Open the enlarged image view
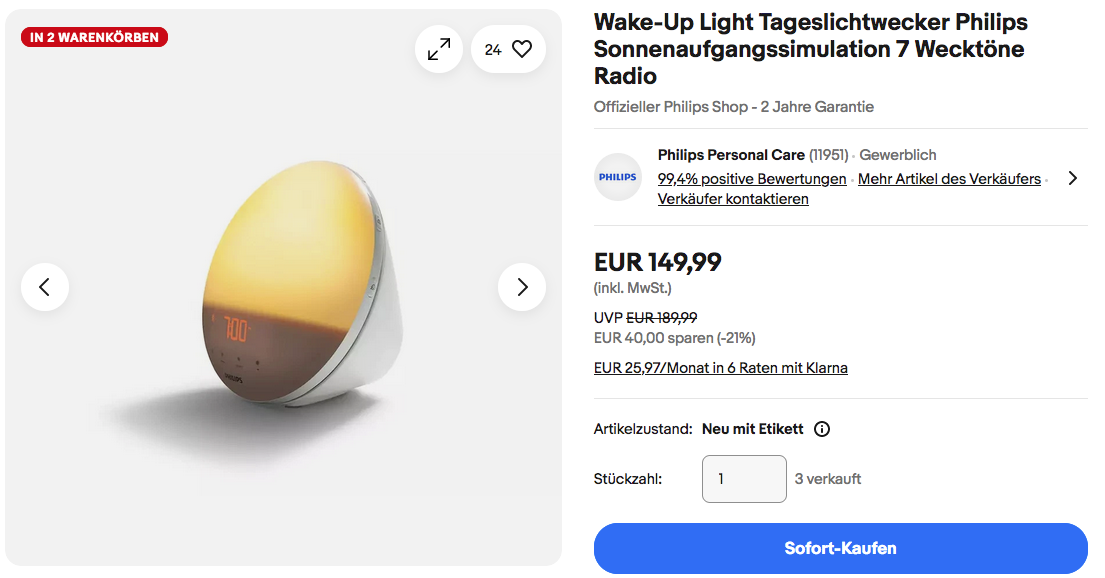Viewport: 1105px width, 578px height. [439, 49]
